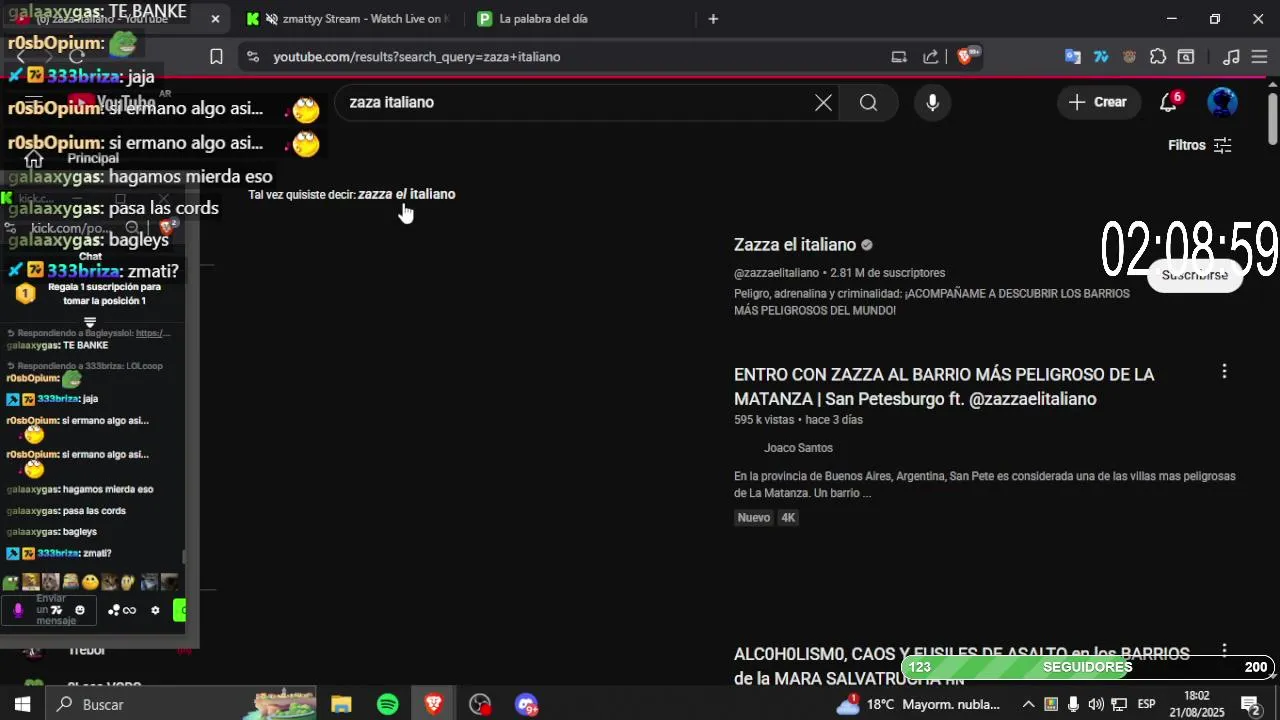Click the Brave icon in taskbar
Image resolution: width=1280 pixels, height=720 pixels.
433,705
